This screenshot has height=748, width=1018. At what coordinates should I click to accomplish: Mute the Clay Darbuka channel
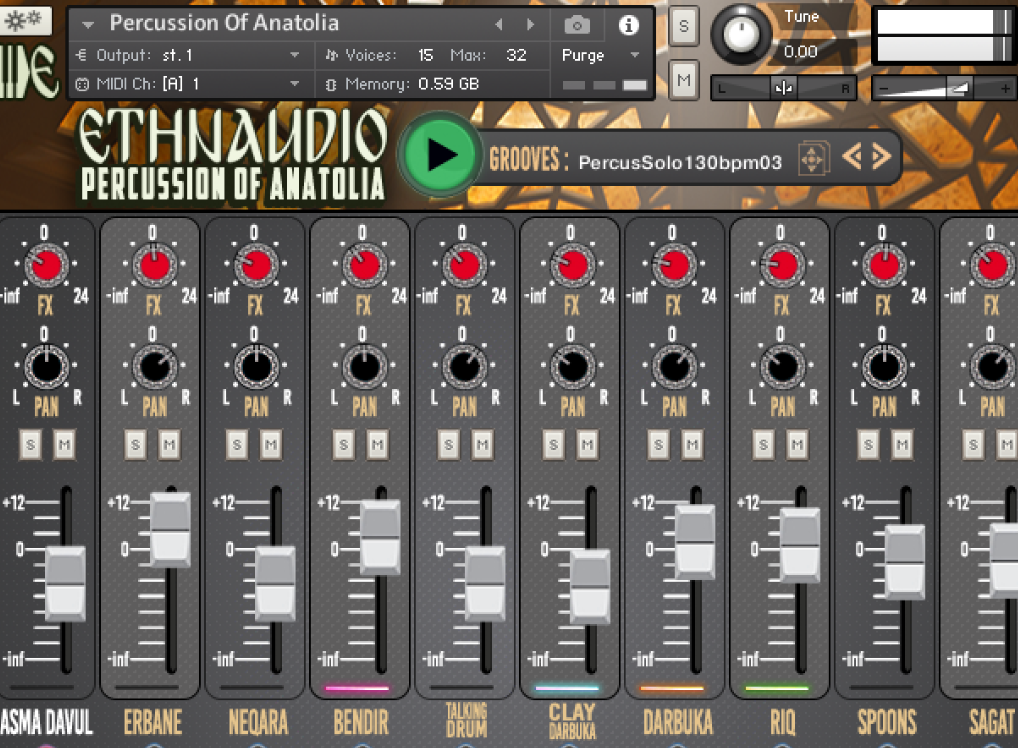pos(587,445)
